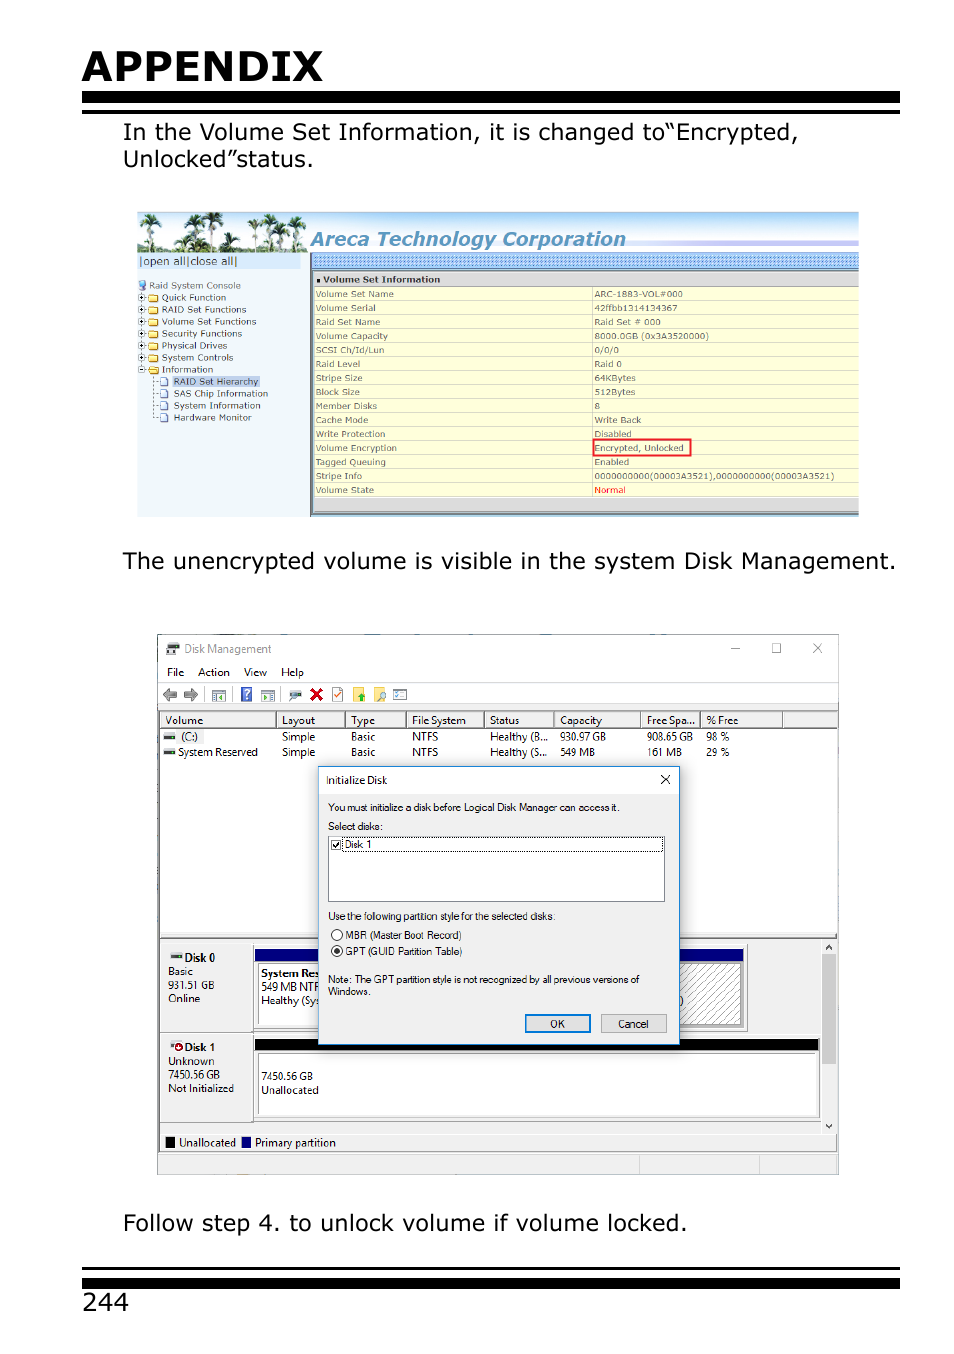Toggle the Disk 1 checkbox in Initialize Disk
Screen dimensions: 954x1354
pyautogui.click(x=336, y=845)
